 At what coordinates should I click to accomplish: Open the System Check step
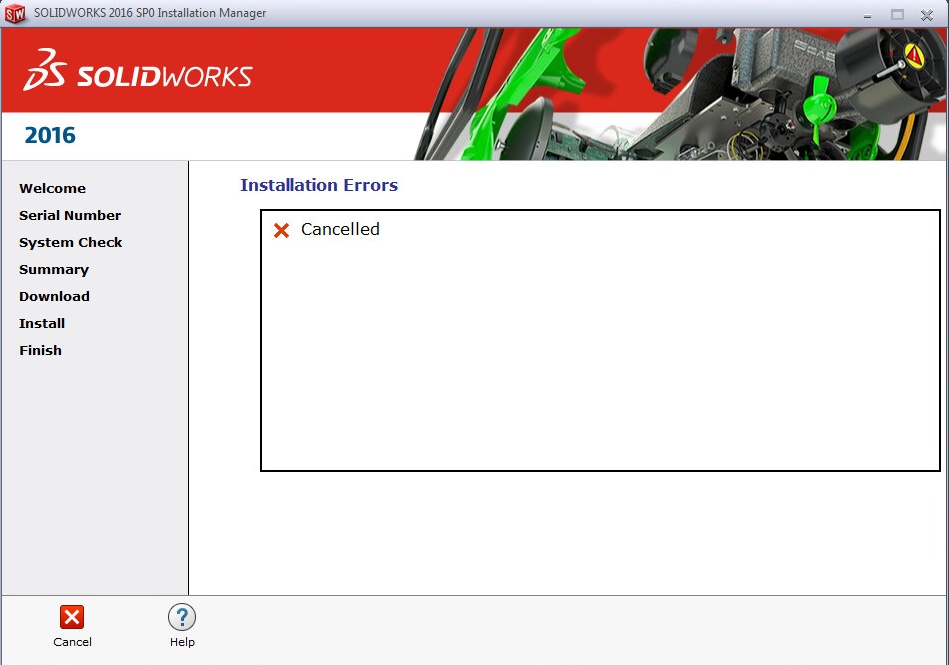coord(71,242)
